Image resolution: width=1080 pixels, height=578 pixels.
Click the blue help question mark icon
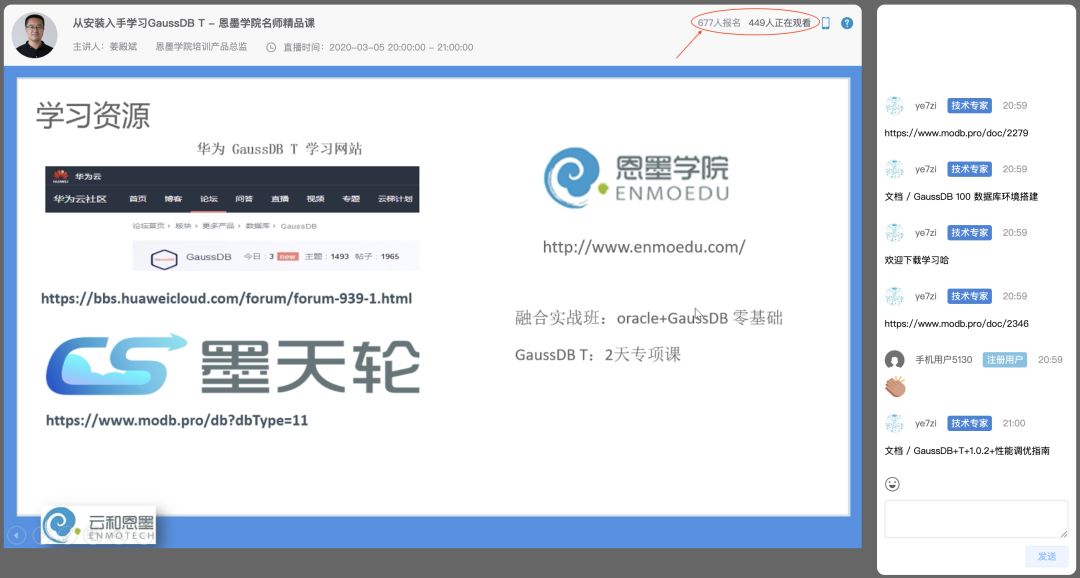(x=846, y=23)
